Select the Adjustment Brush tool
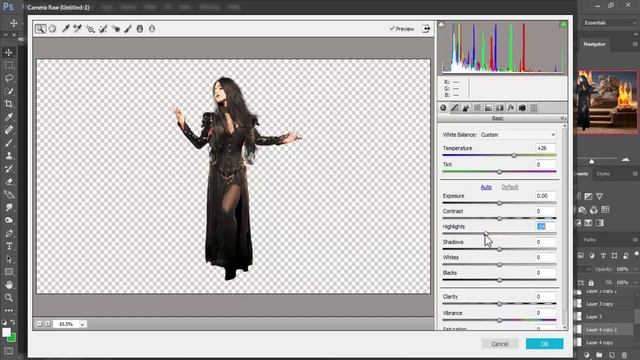 click(x=128, y=29)
